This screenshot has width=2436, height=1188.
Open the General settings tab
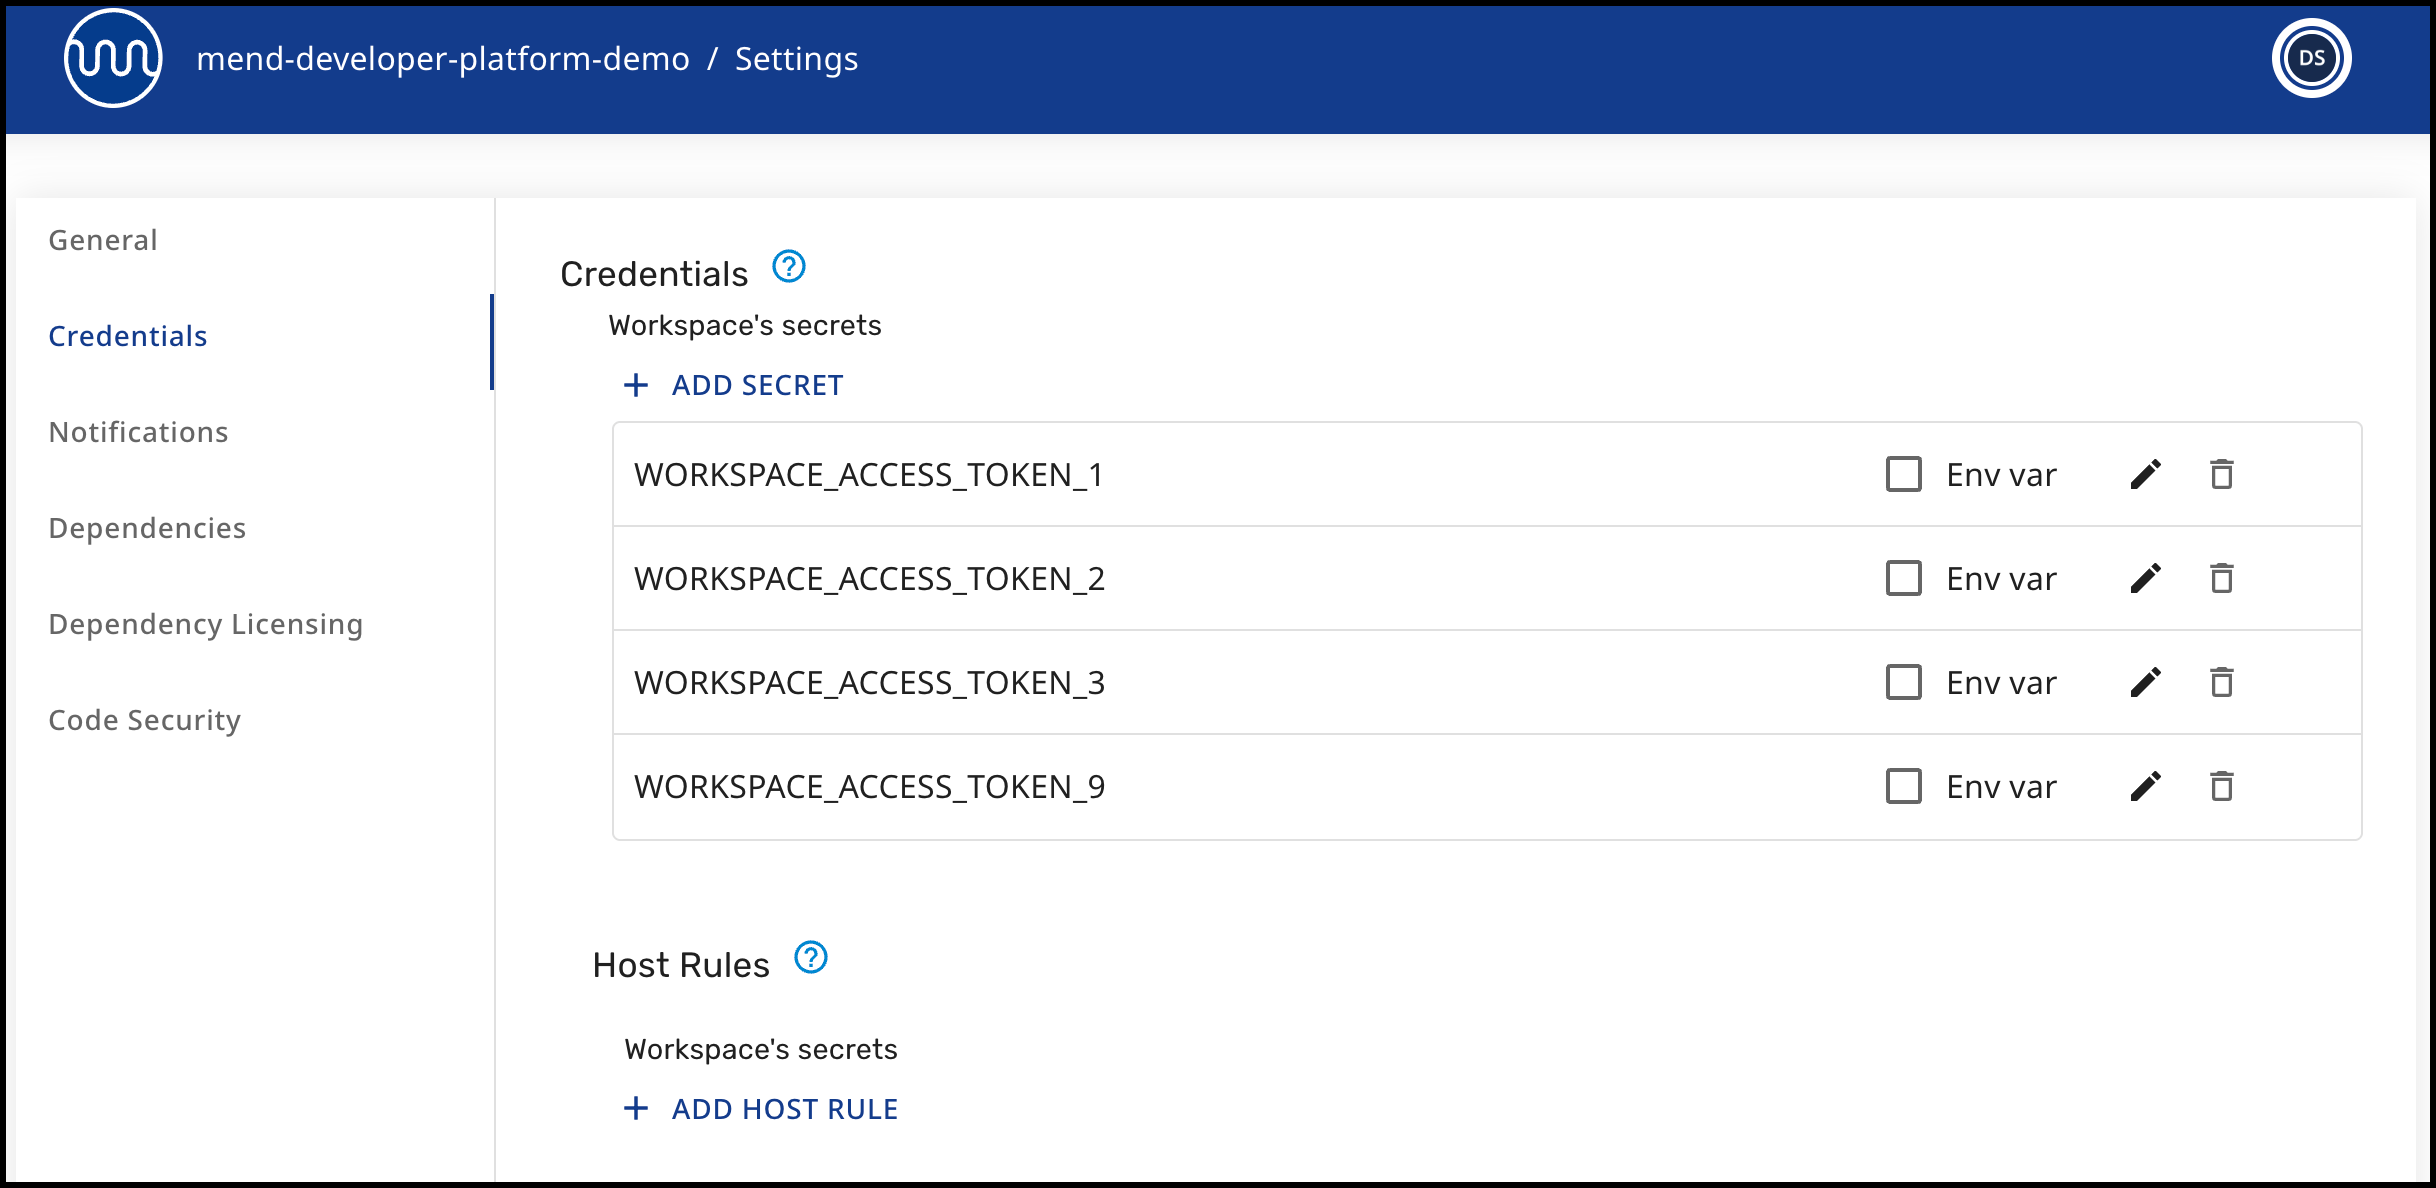[x=103, y=240]
